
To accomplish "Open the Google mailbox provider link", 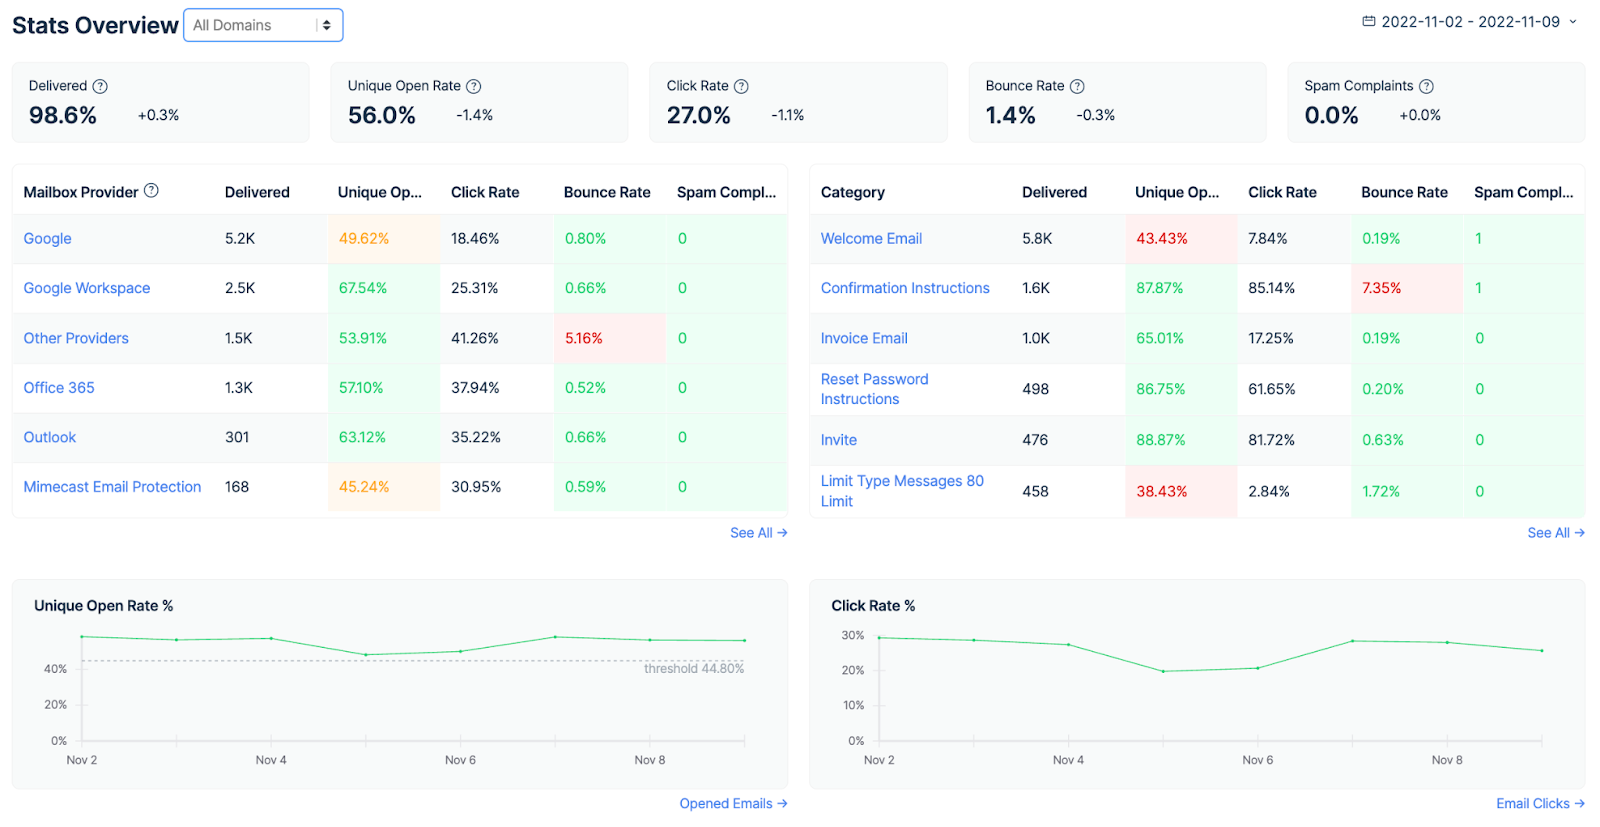I will click(x=47, y=239).
